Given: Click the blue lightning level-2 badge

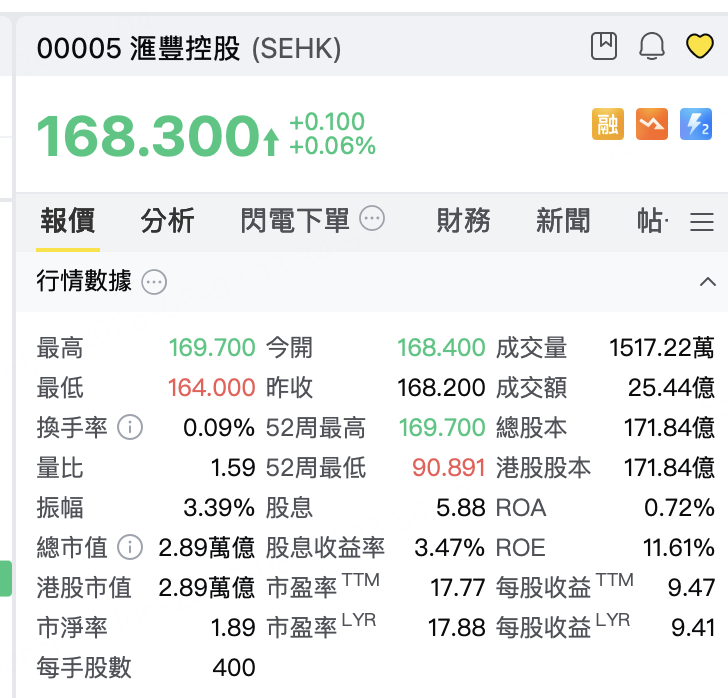Looking at the screenshot, I should click(x=696, y=124).
